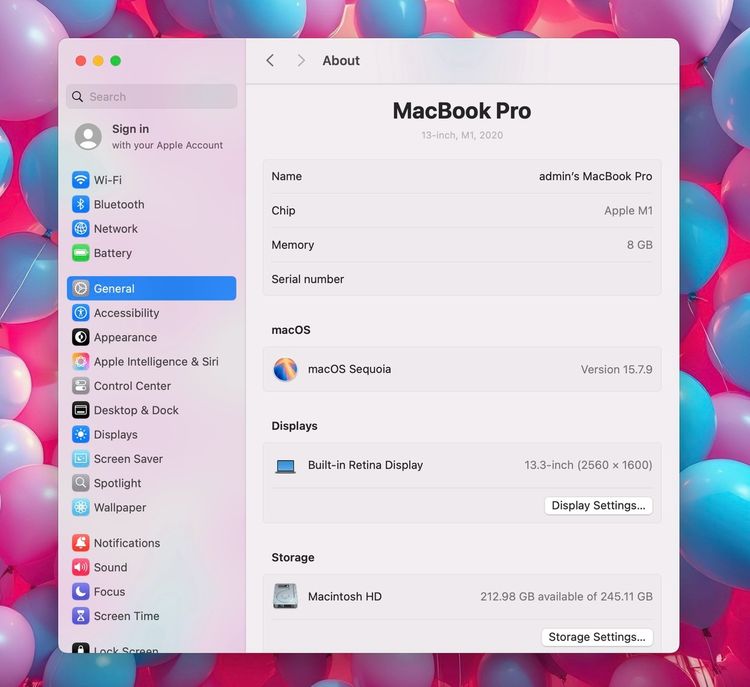Click the Apple M1 chip value

click(628, 211)
